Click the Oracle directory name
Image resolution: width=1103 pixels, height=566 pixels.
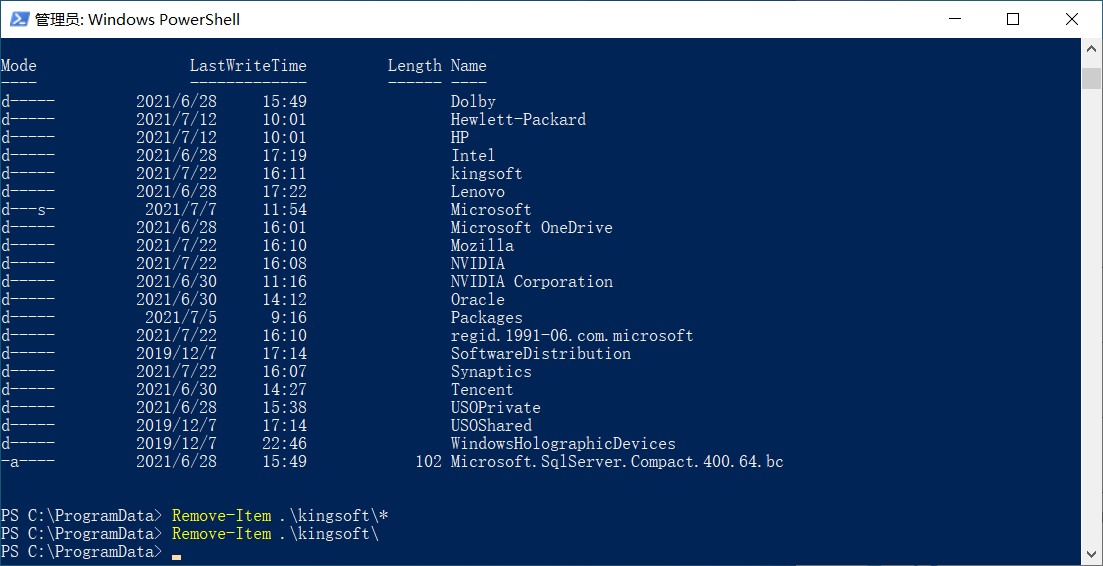pos(478,300)
